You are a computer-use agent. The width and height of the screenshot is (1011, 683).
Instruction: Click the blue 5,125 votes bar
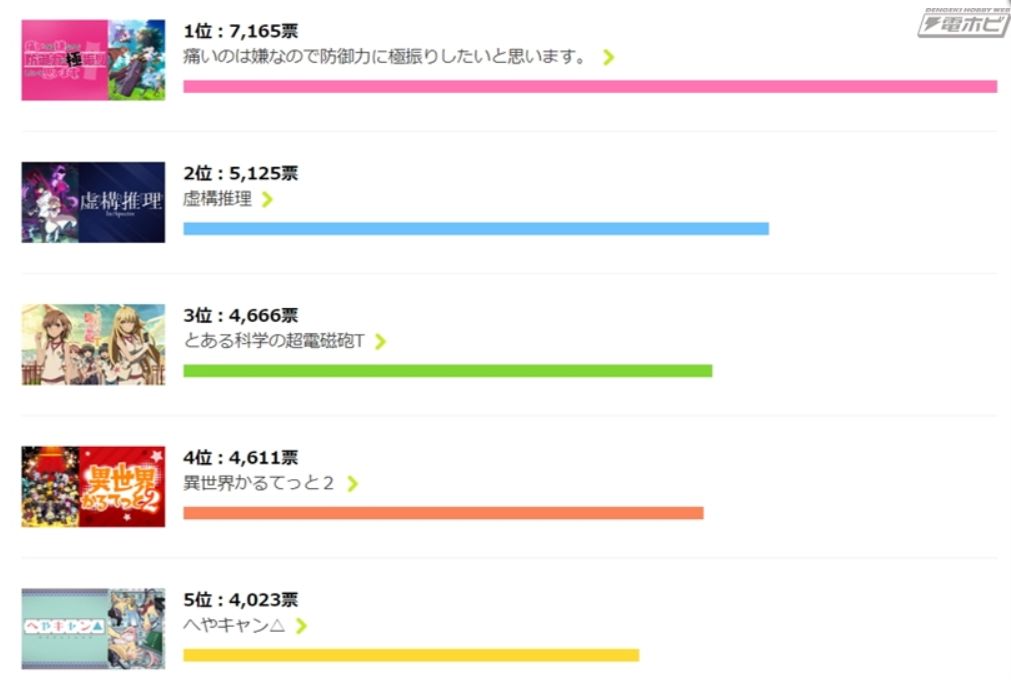click(476, 228)
